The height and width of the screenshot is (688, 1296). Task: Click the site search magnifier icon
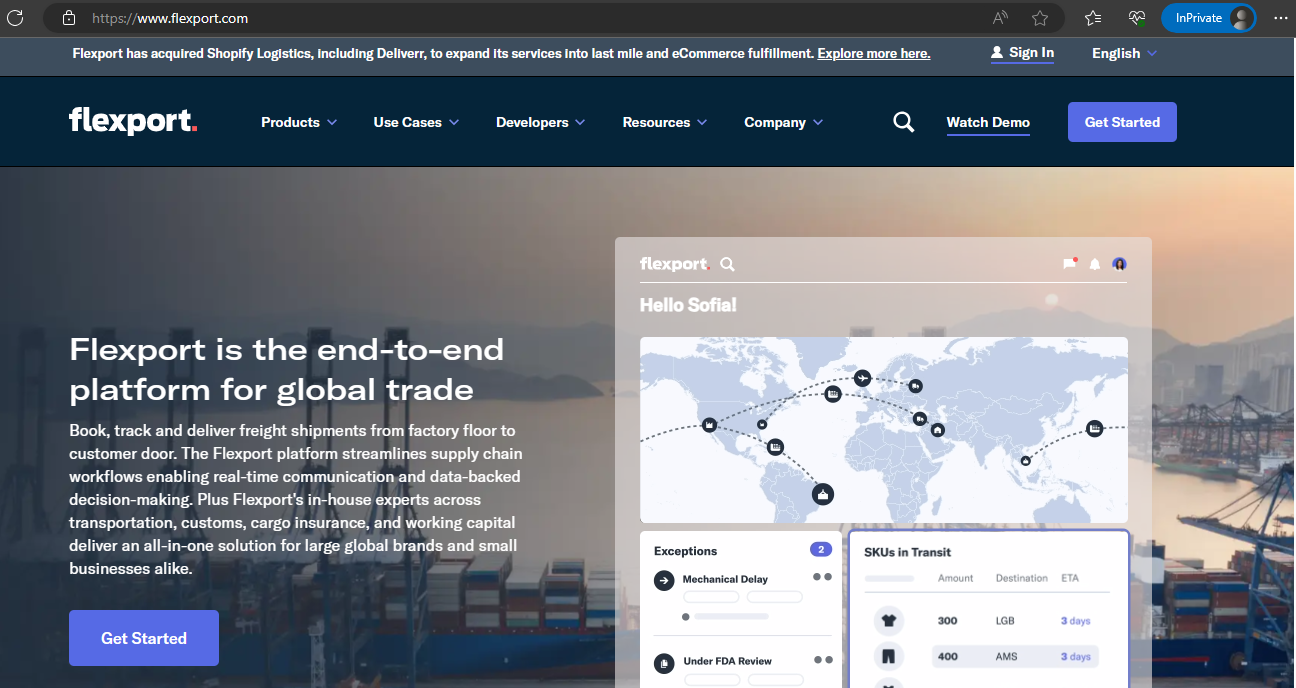(x=903, y=122)
